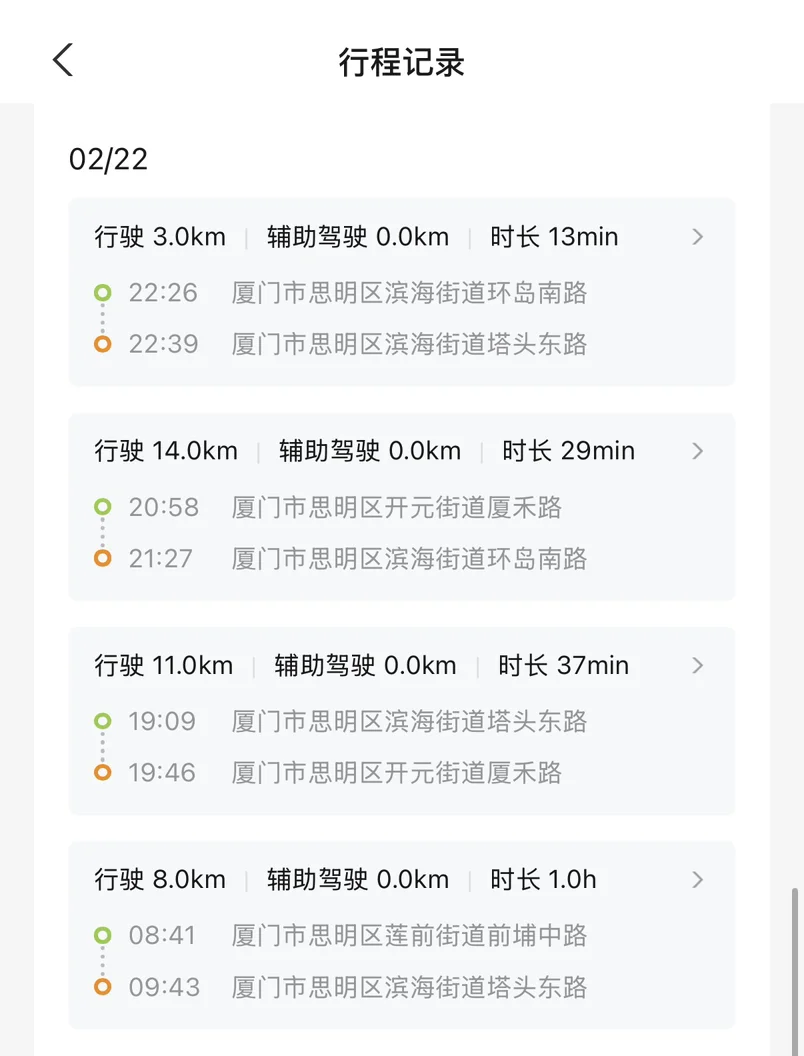Open the 3.0km trip record
The height and width of the screenshot is (1056, 804).
pyautogui.click(x=160, y=237)
